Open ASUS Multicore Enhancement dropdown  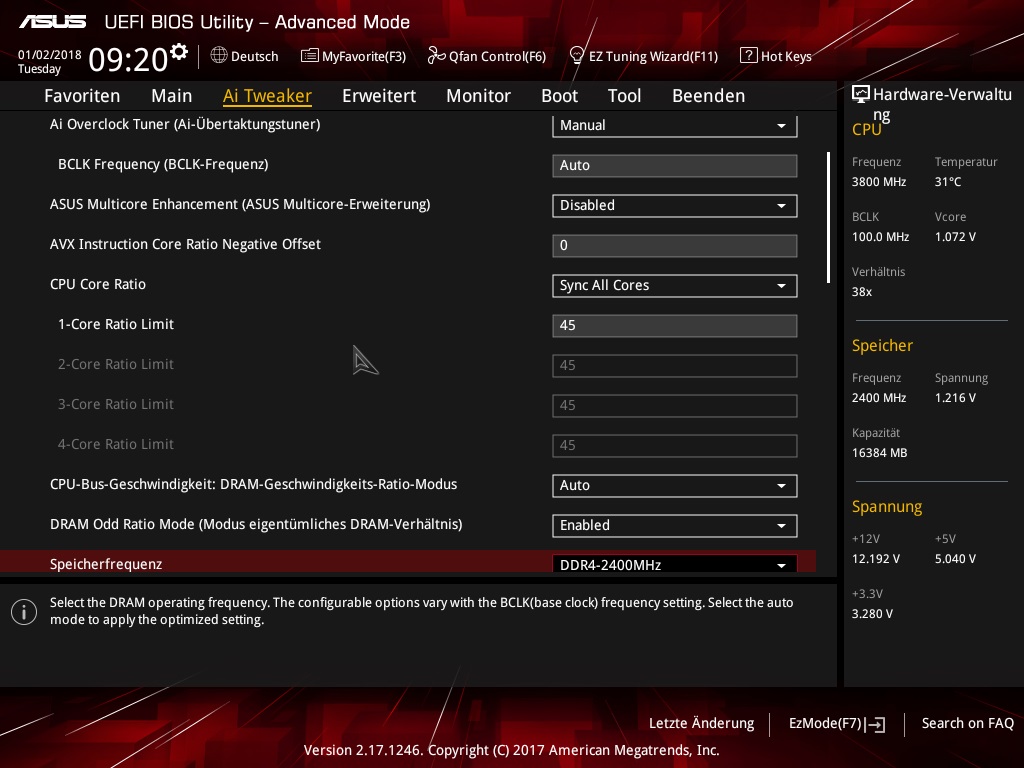pos(675,206)
